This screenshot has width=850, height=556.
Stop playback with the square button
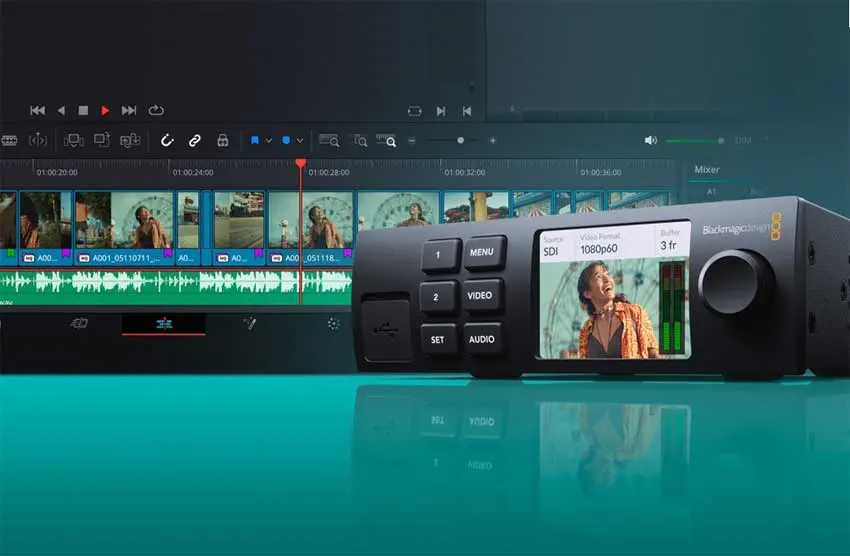coord(83,111)
